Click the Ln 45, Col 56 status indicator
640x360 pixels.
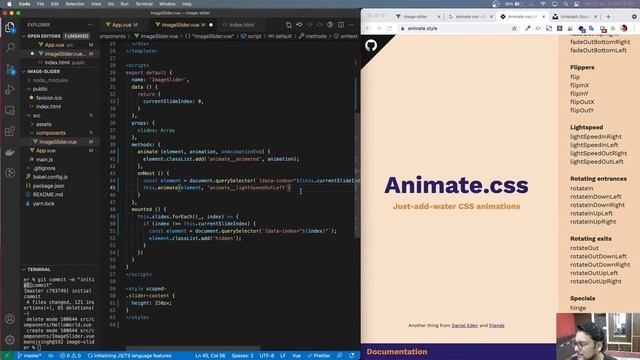210,356
